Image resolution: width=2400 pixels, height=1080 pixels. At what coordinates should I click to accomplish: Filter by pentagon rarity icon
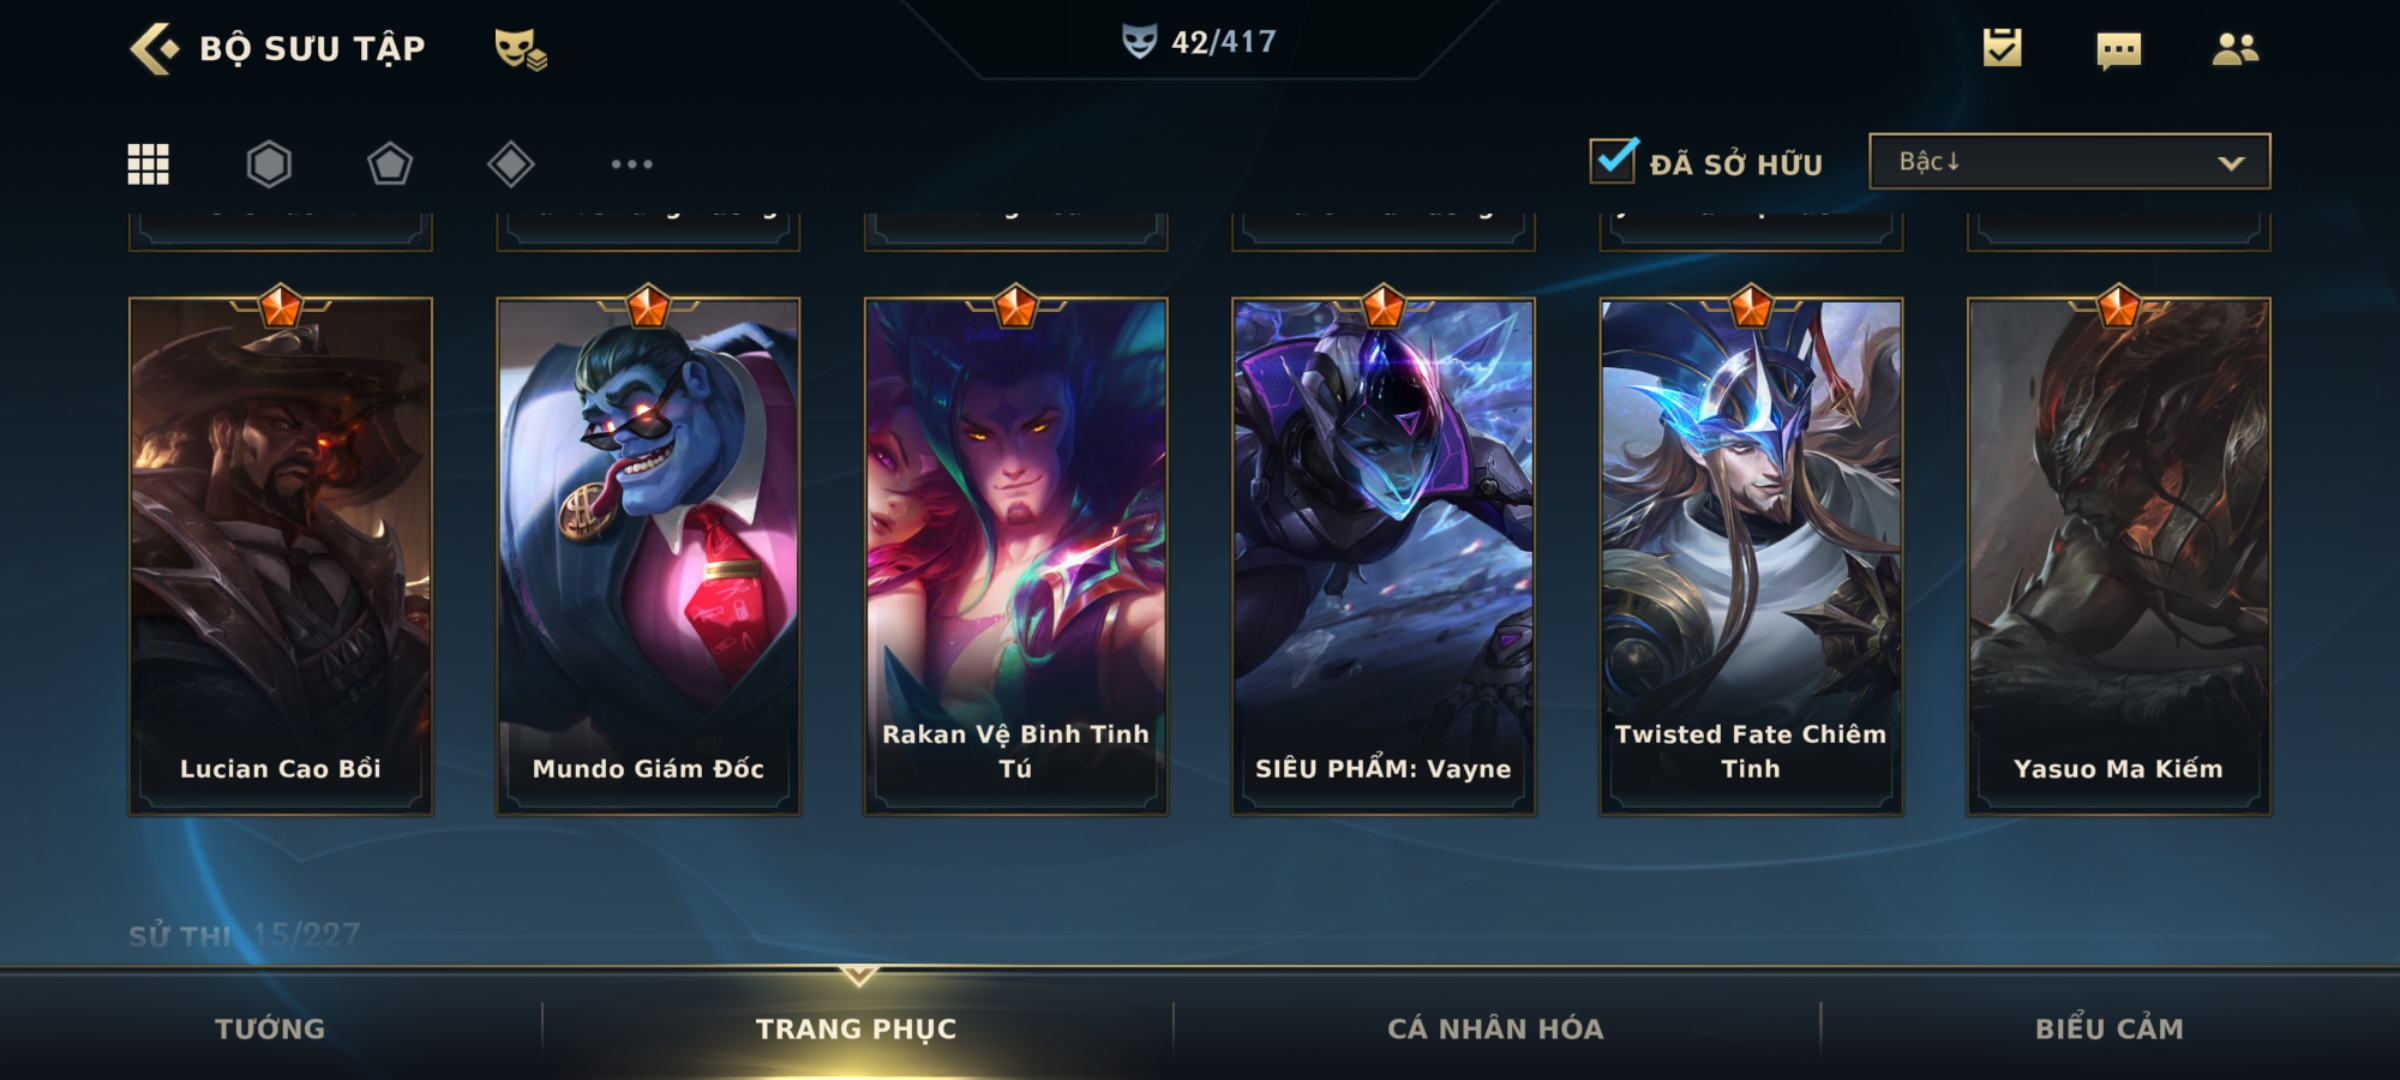point(390,164)
